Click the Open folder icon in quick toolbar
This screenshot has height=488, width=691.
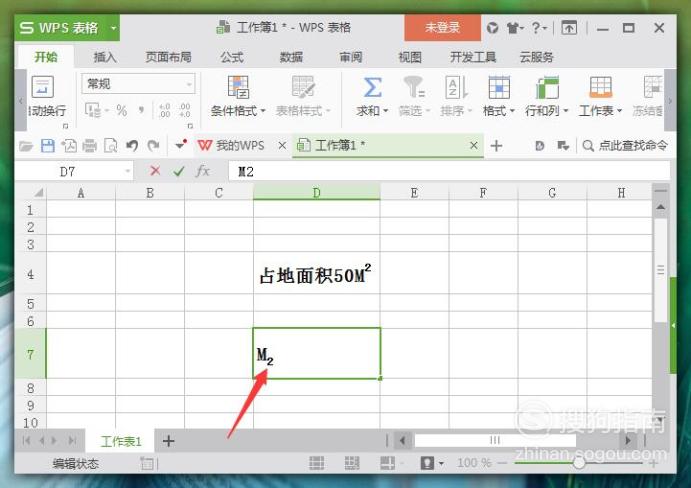(26, 145)
